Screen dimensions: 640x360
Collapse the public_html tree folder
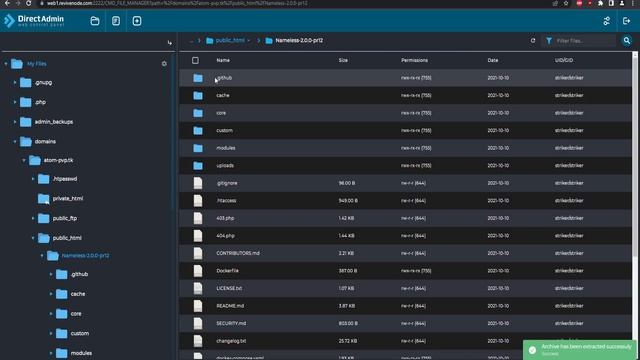(33, 238)
